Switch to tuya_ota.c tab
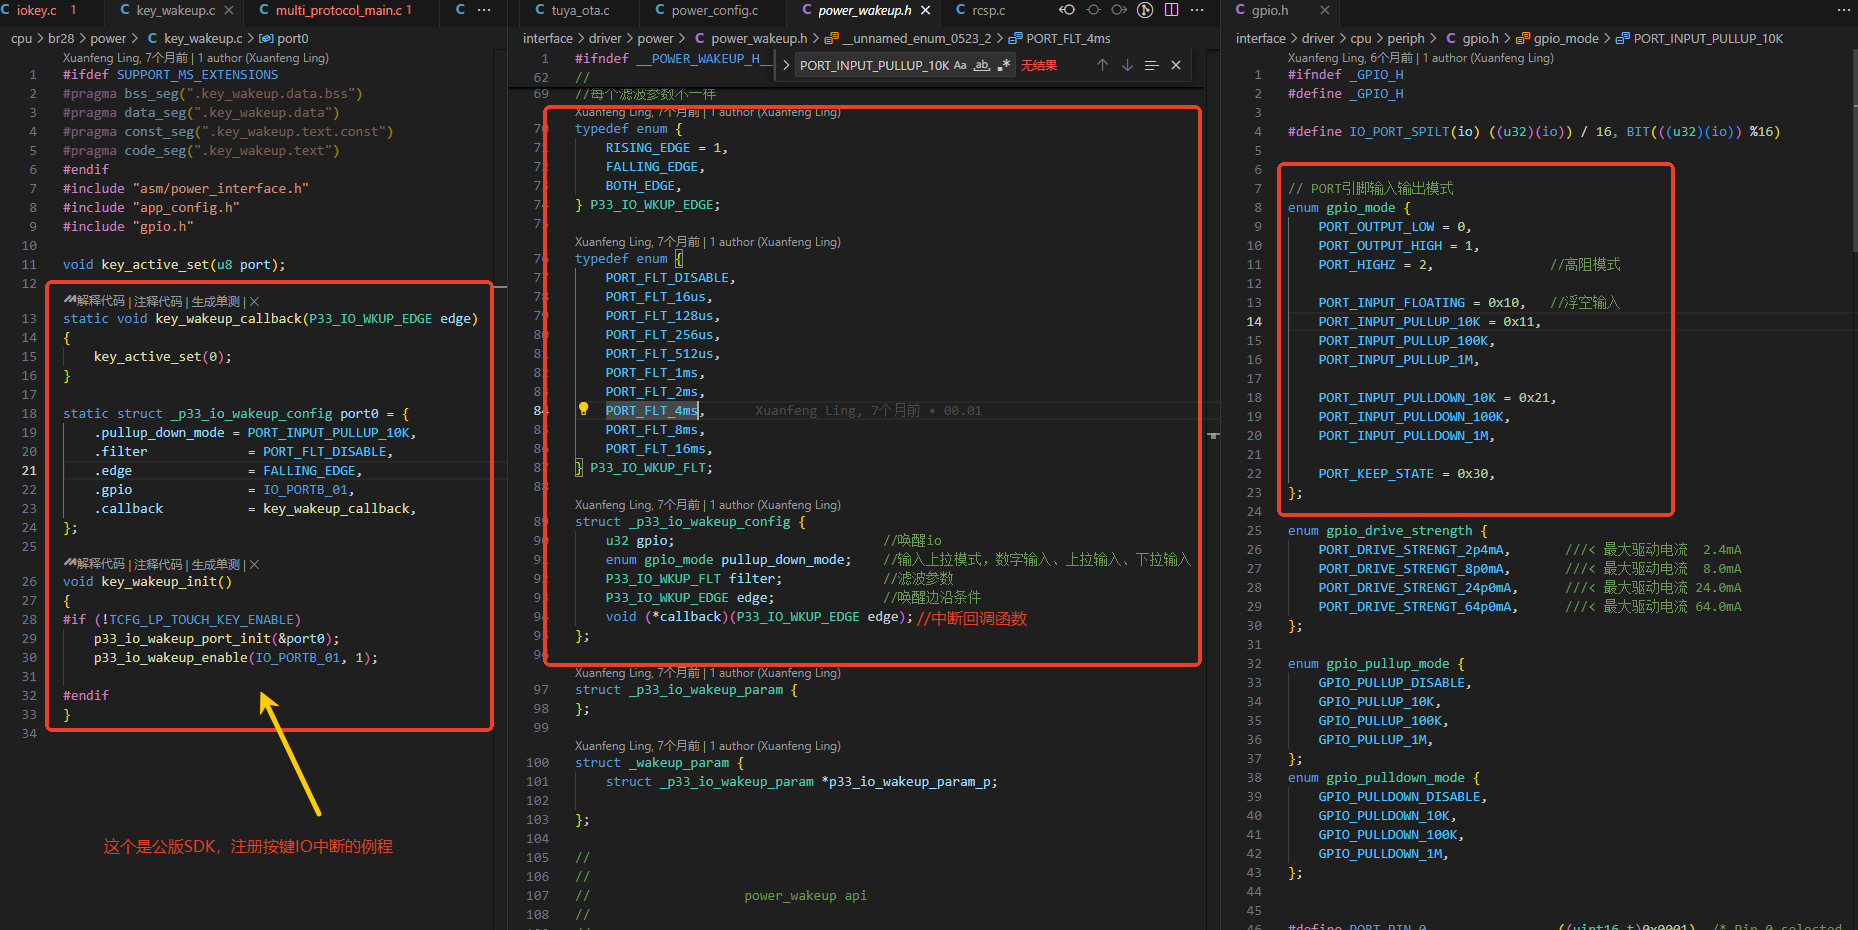 580,10
